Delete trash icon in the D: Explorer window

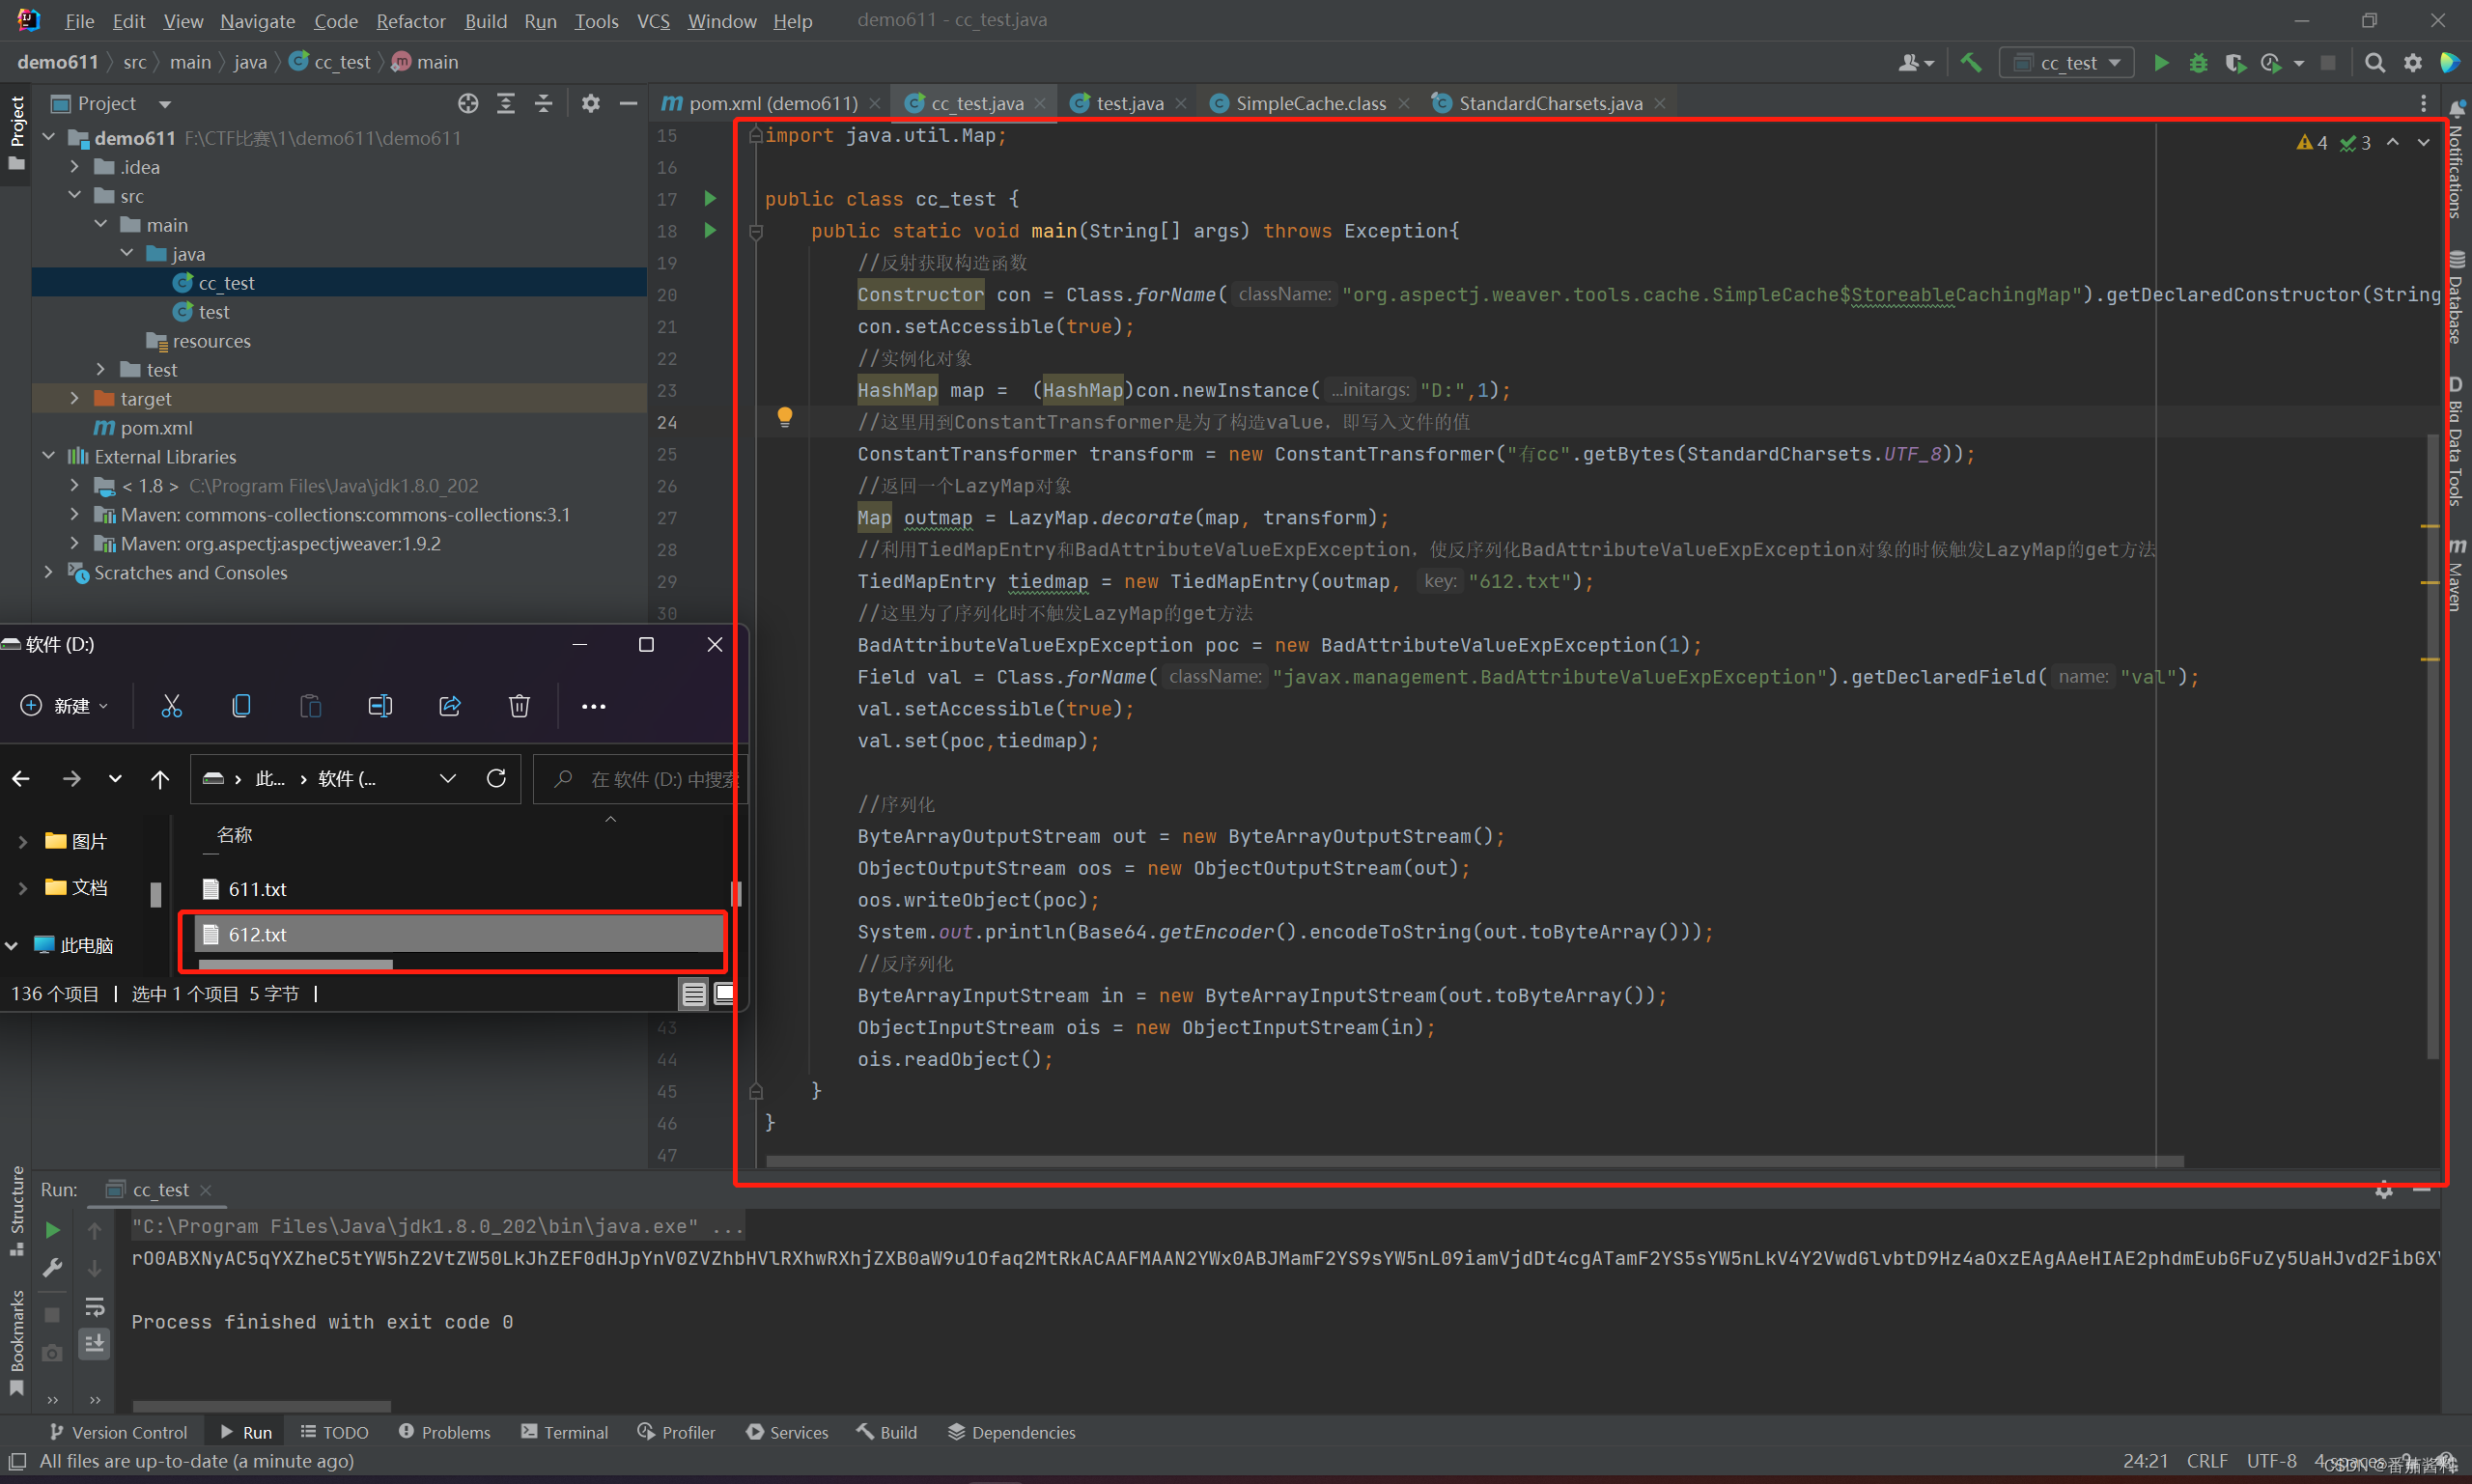[x=519, y=706]
